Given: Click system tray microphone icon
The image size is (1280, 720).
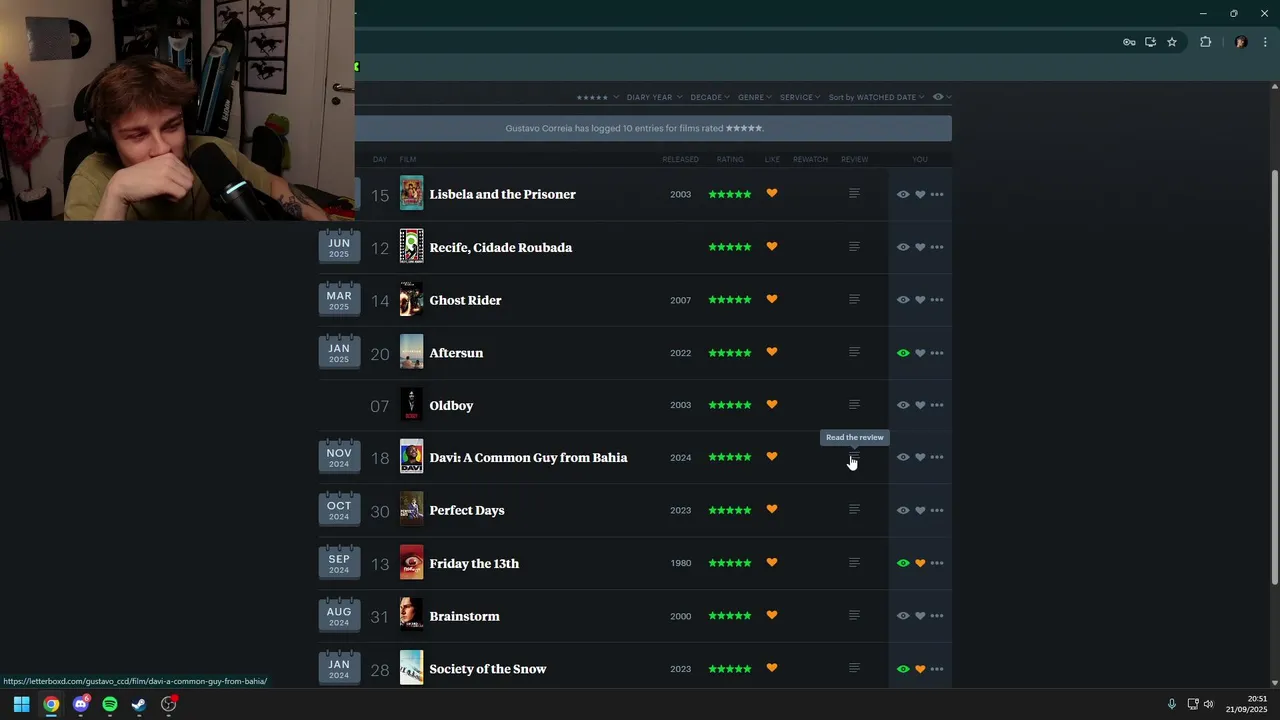Looking at the screenshot, I should click(x=1172, y=704).
